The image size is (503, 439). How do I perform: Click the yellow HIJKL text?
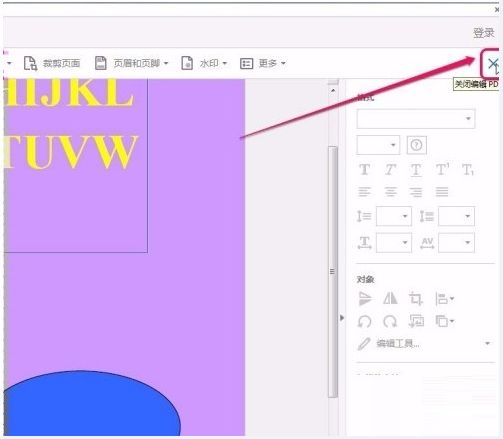(x=69, y=93)
